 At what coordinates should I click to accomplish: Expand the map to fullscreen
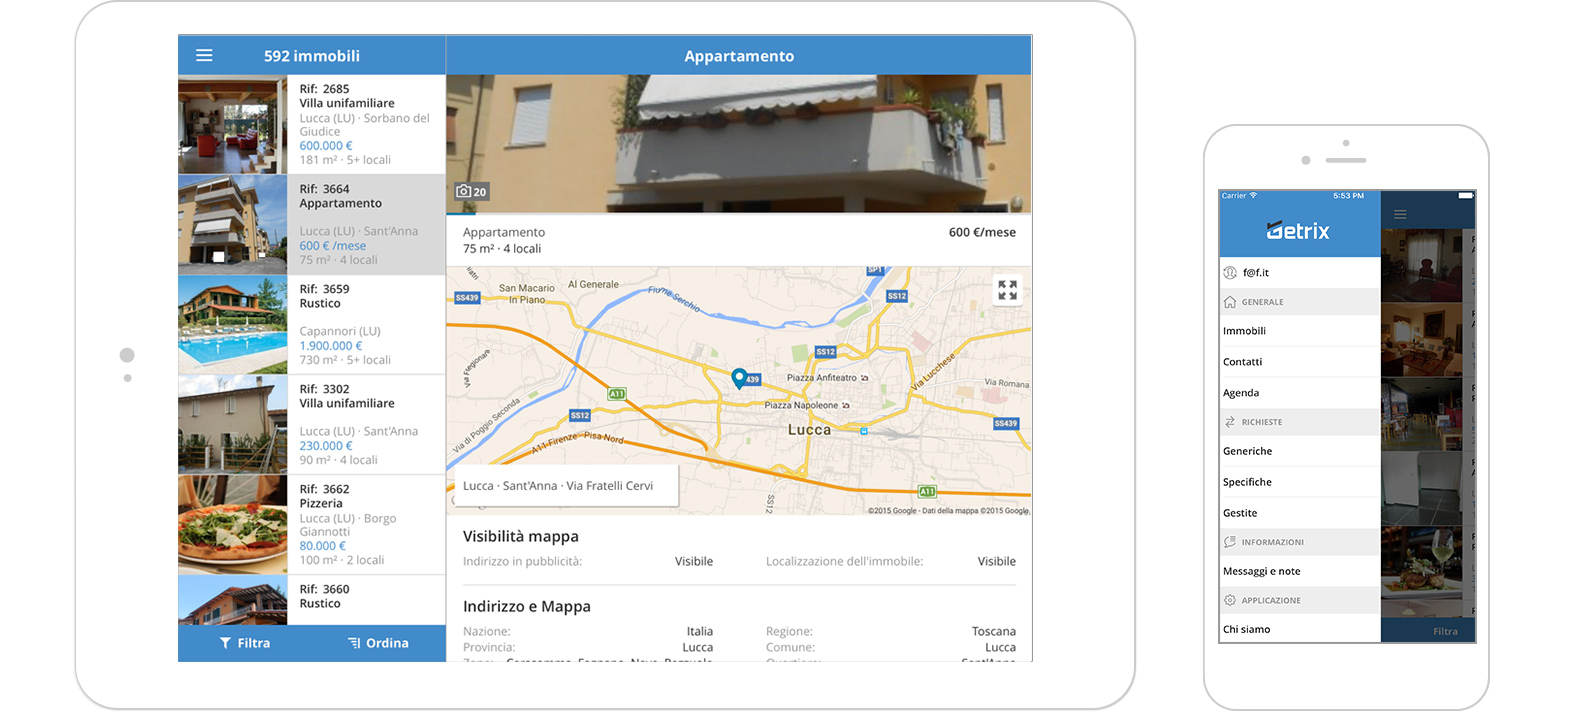click(1007, 290)
